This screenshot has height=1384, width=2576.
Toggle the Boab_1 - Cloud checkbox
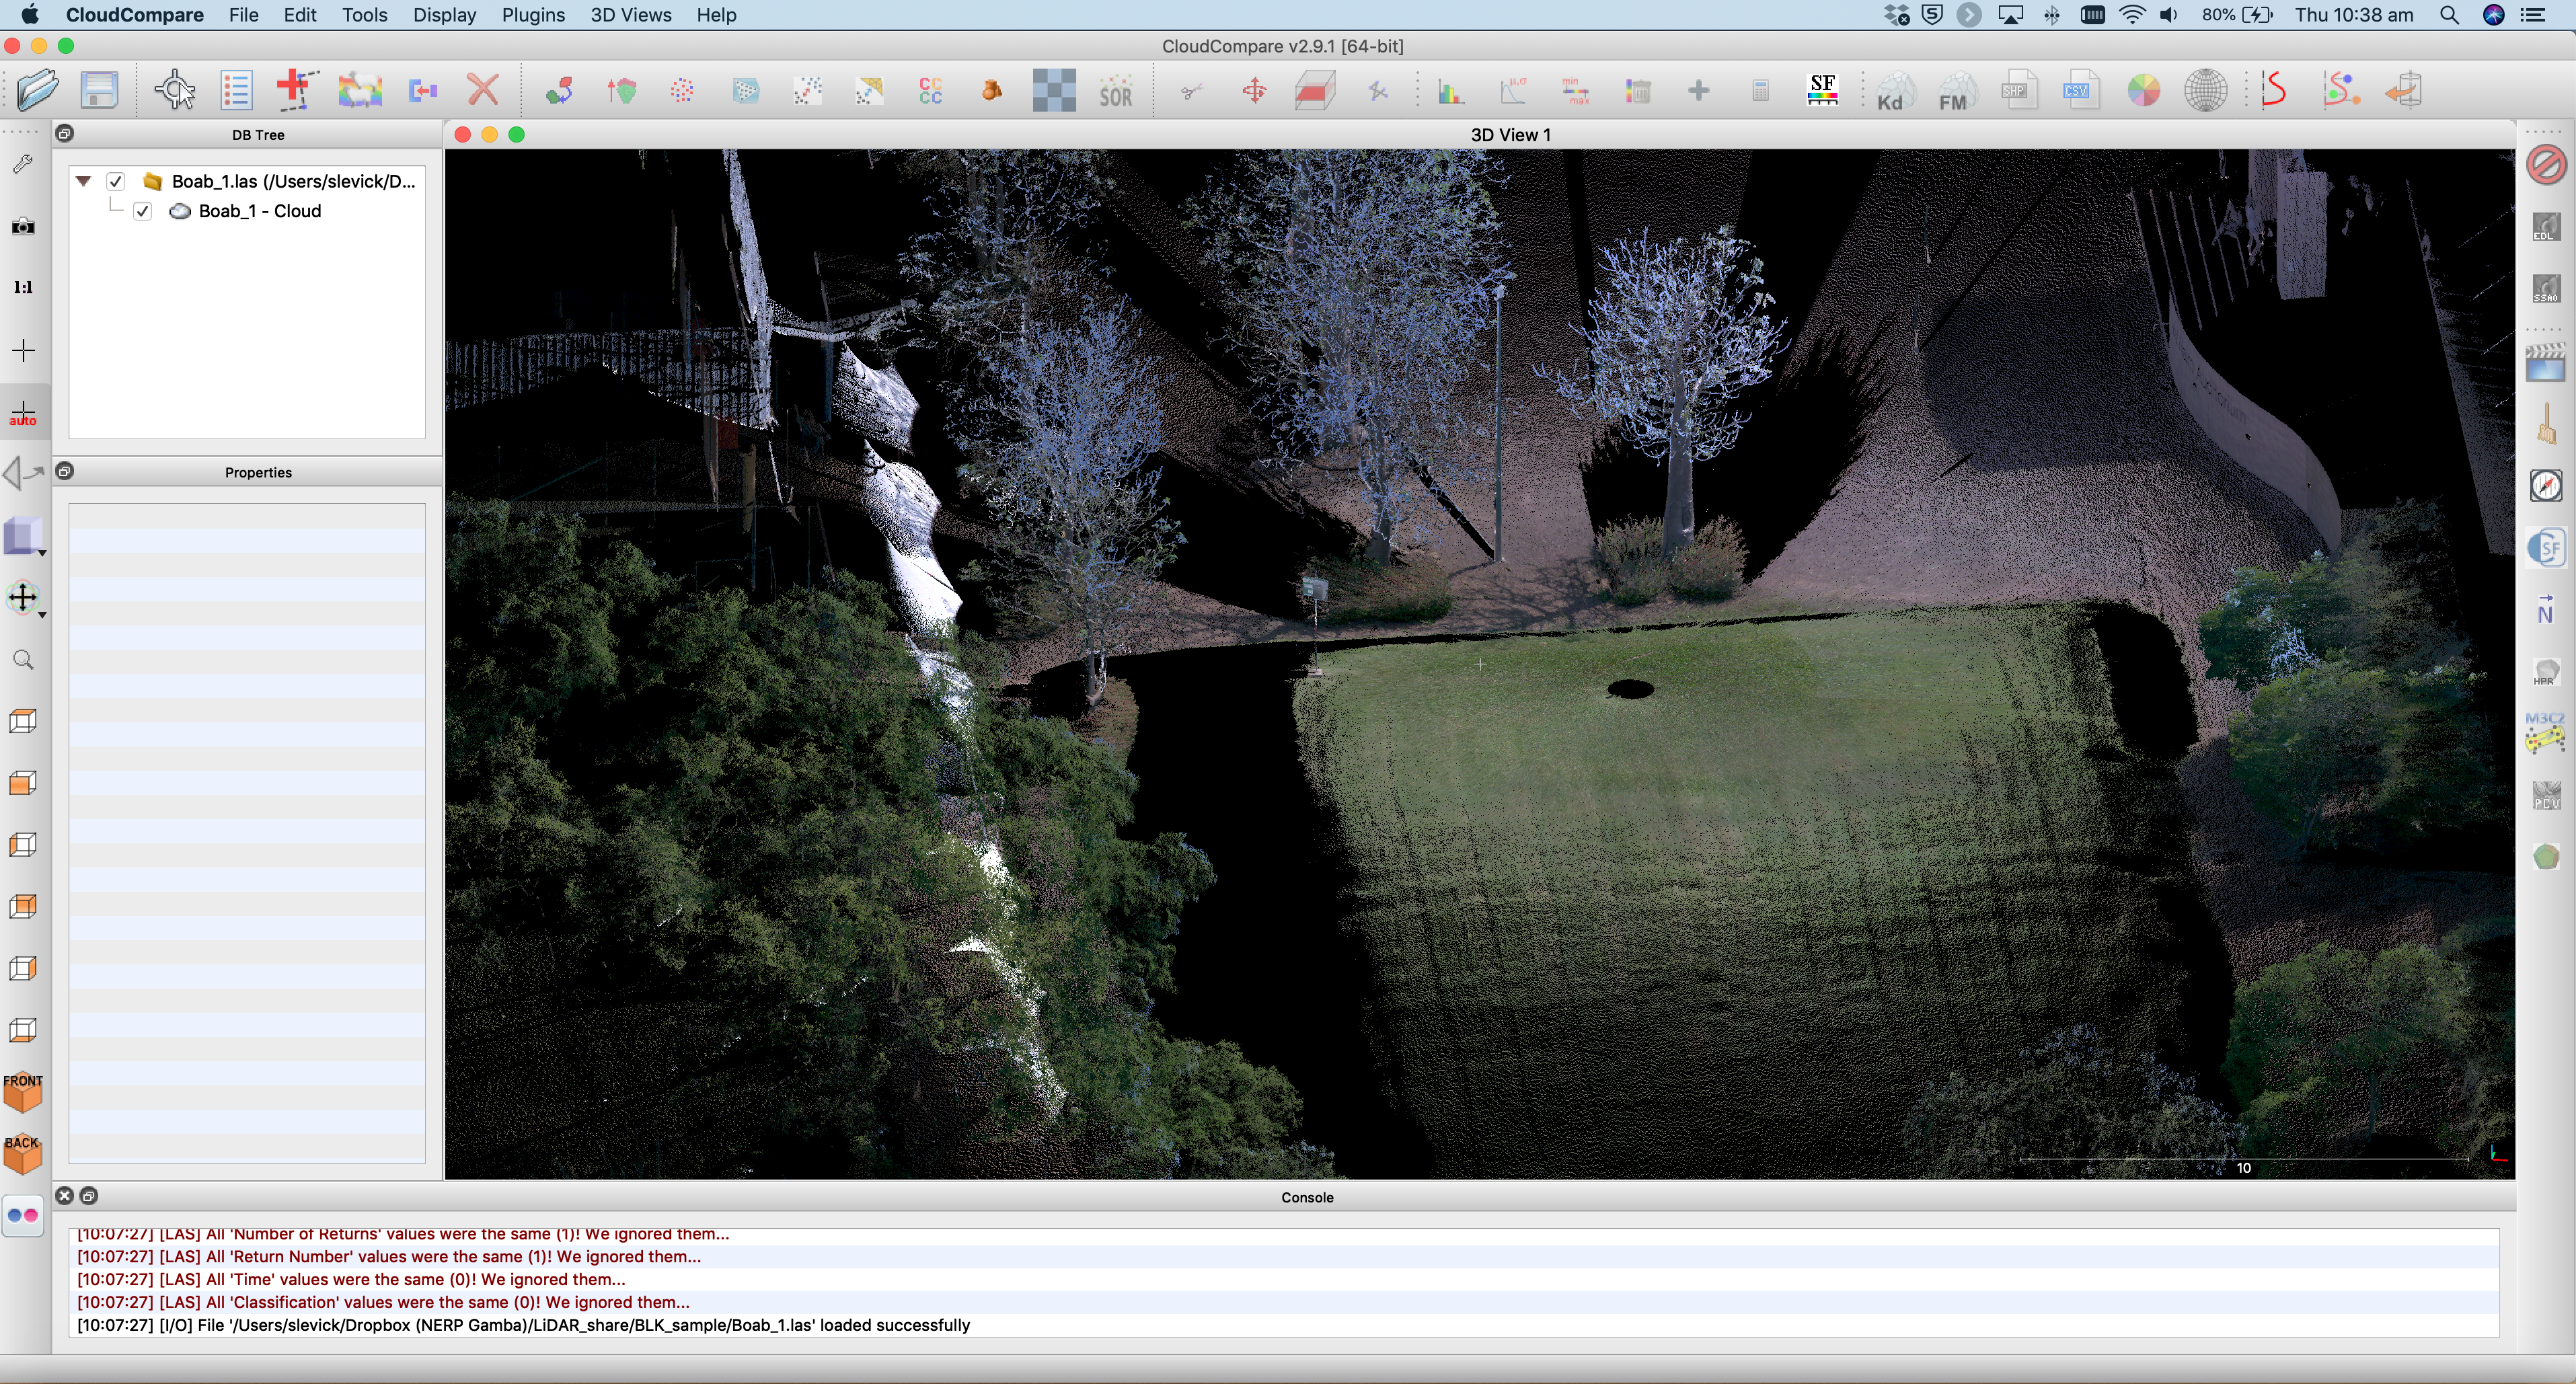pyautogui.click(x=143, y=211)
